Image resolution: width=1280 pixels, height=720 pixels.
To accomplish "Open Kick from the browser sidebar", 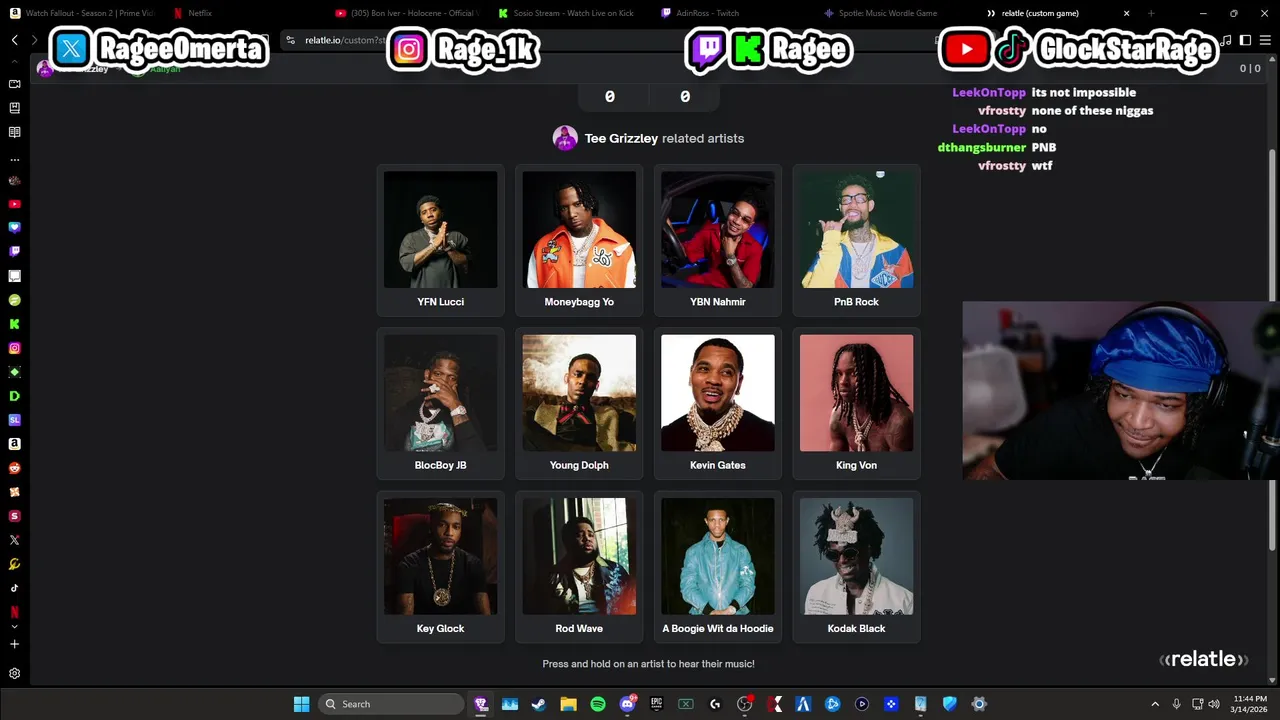I will pyautogui.click(x=14, y=324).
